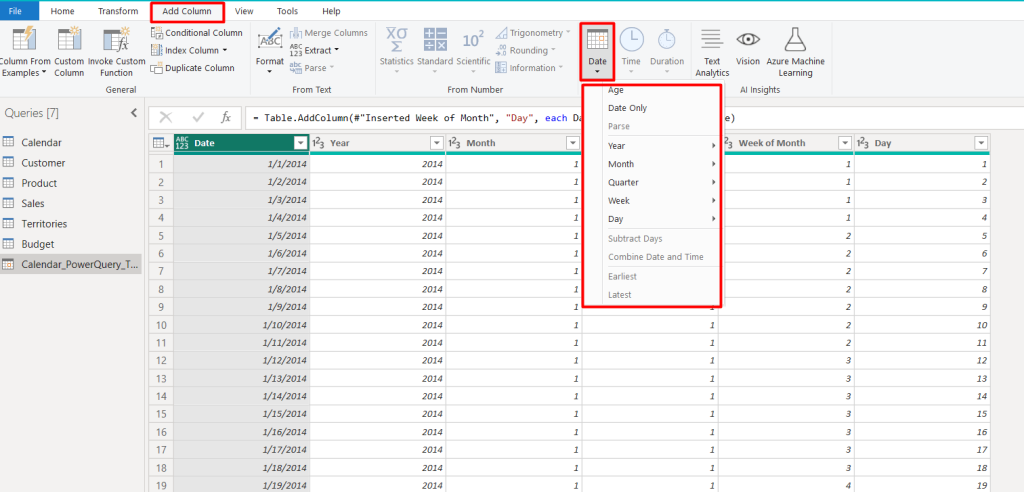
Task: Click the Duration stopwatch icon
Action: (x=666, y=40)
